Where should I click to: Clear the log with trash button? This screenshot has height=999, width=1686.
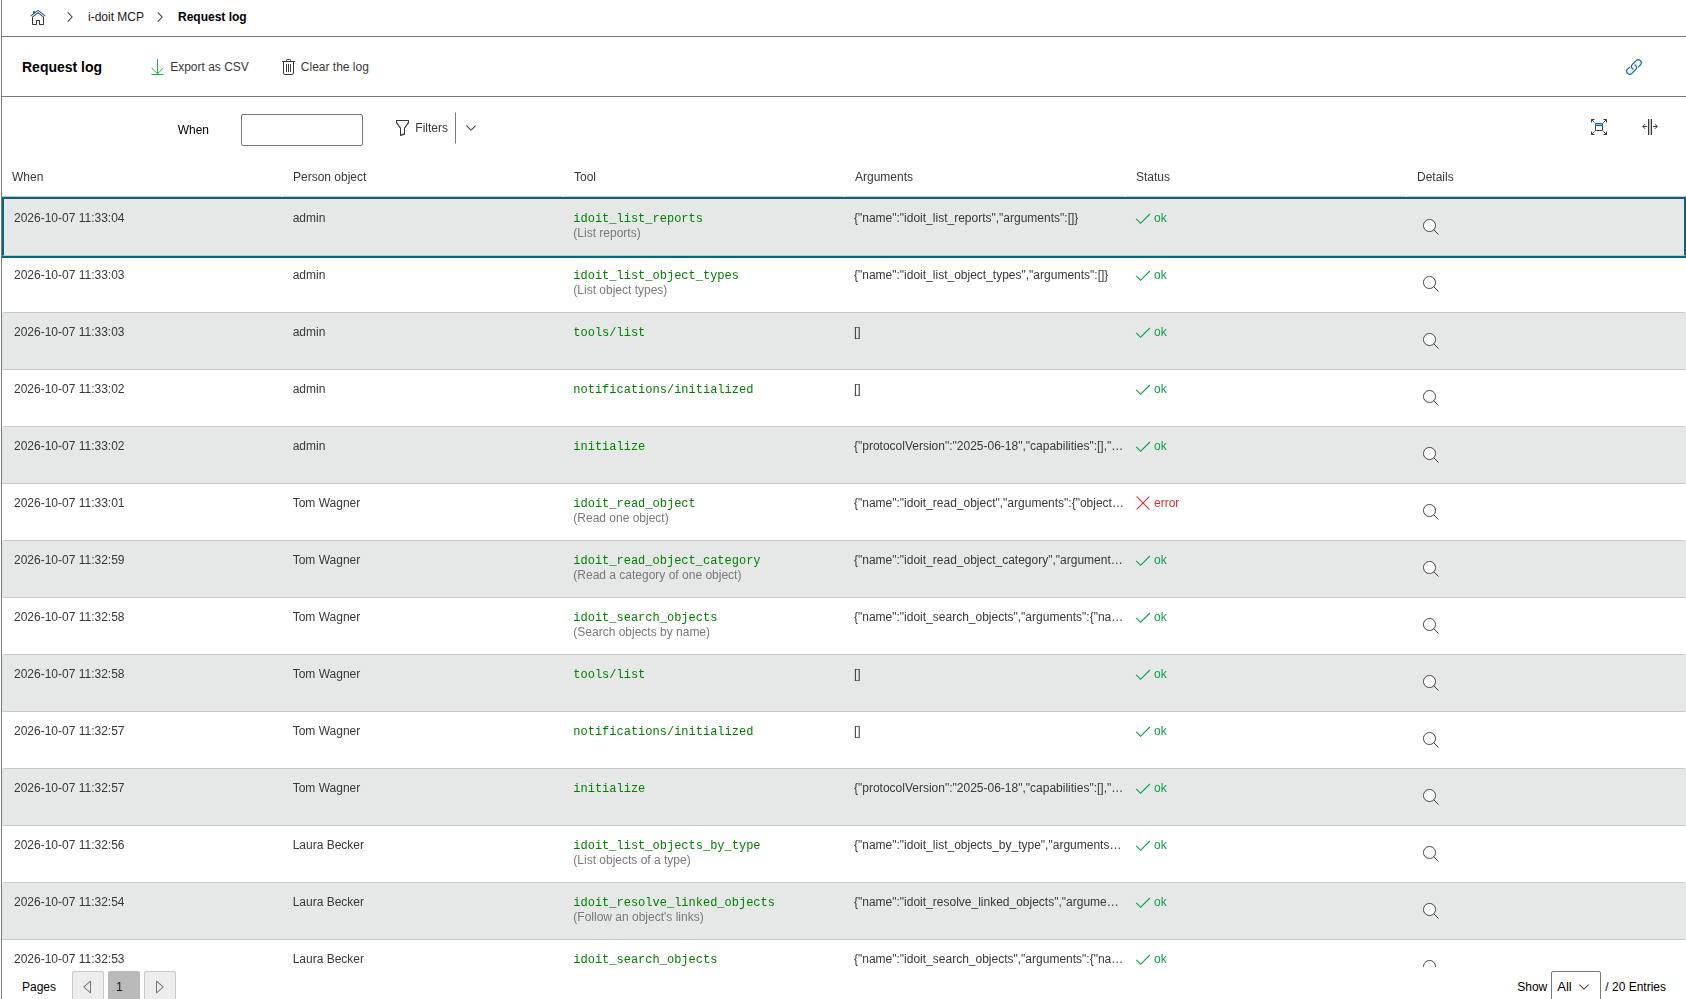point(325,67)
